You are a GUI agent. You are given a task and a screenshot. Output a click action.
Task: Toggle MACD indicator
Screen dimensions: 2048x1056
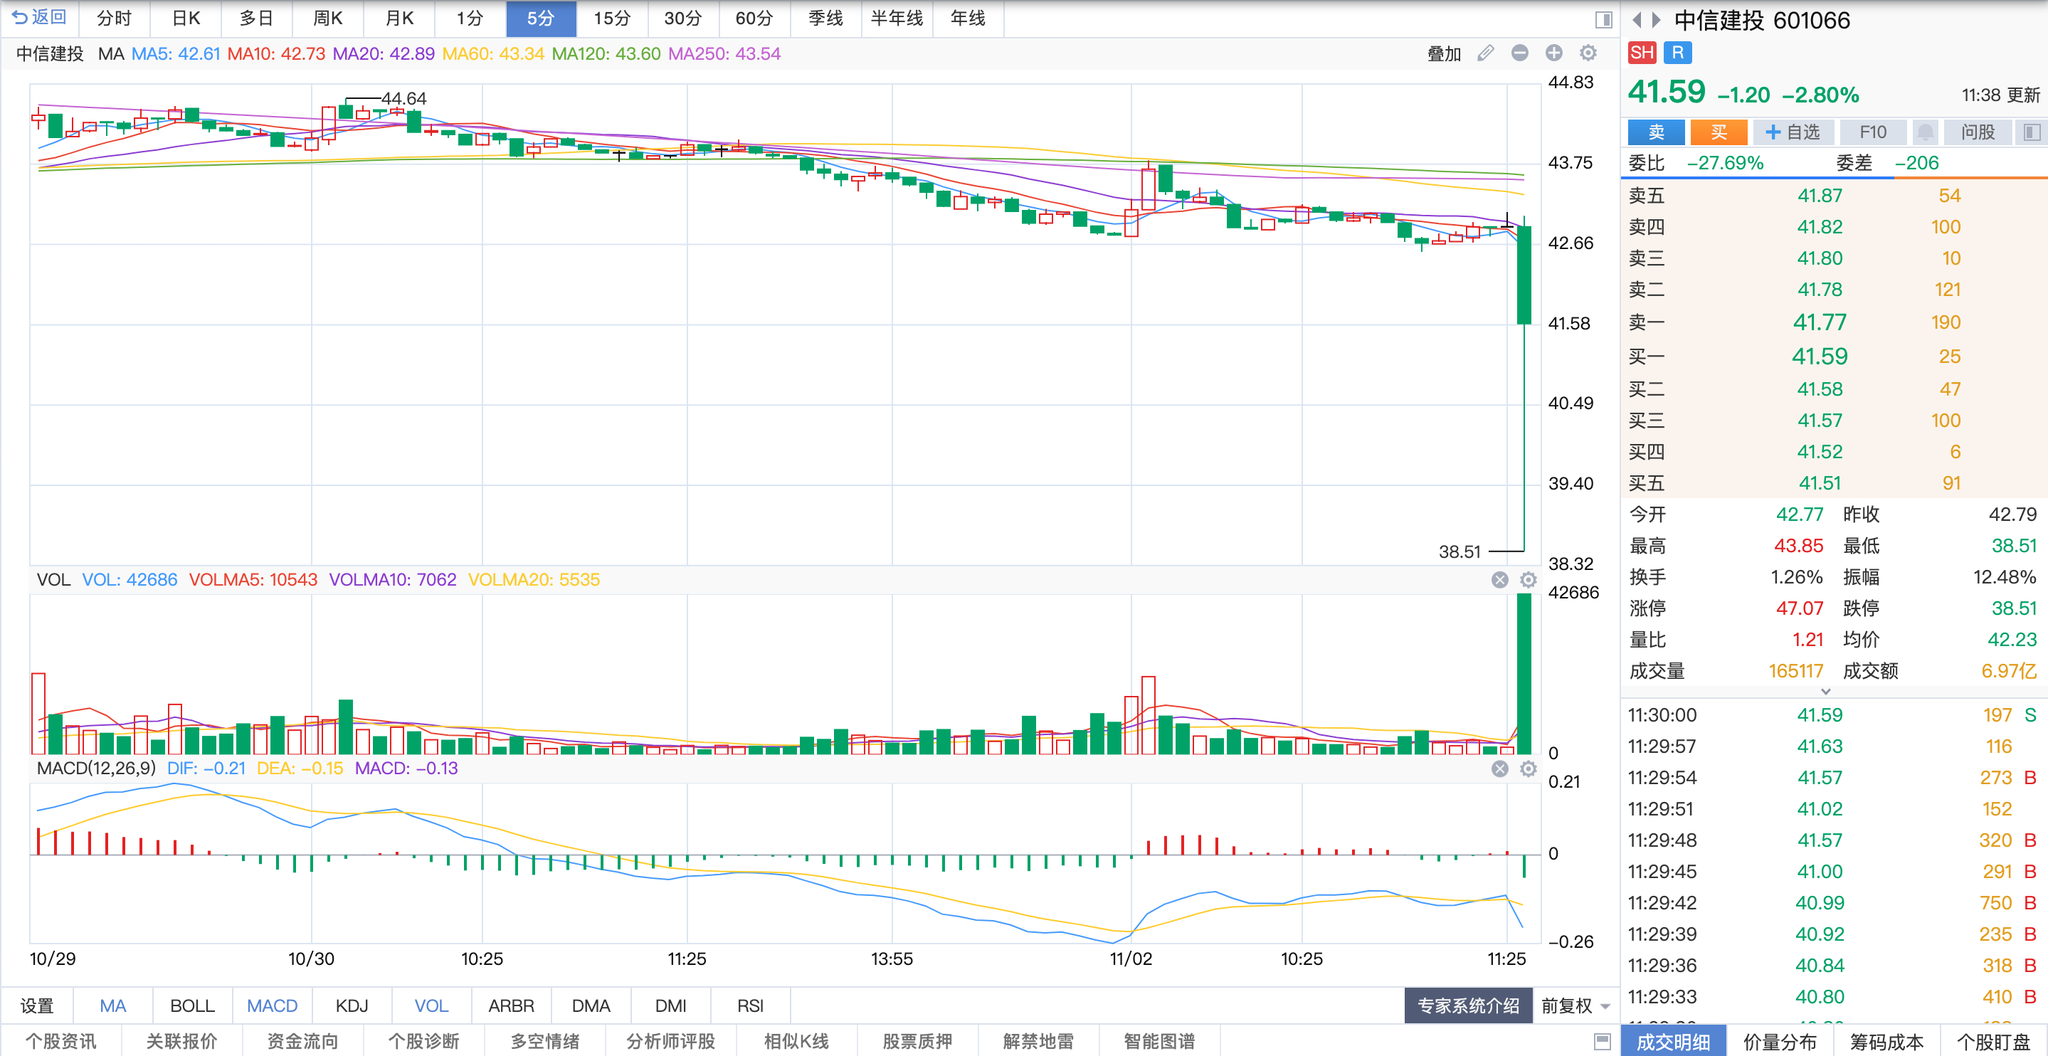pos(272,1006)
